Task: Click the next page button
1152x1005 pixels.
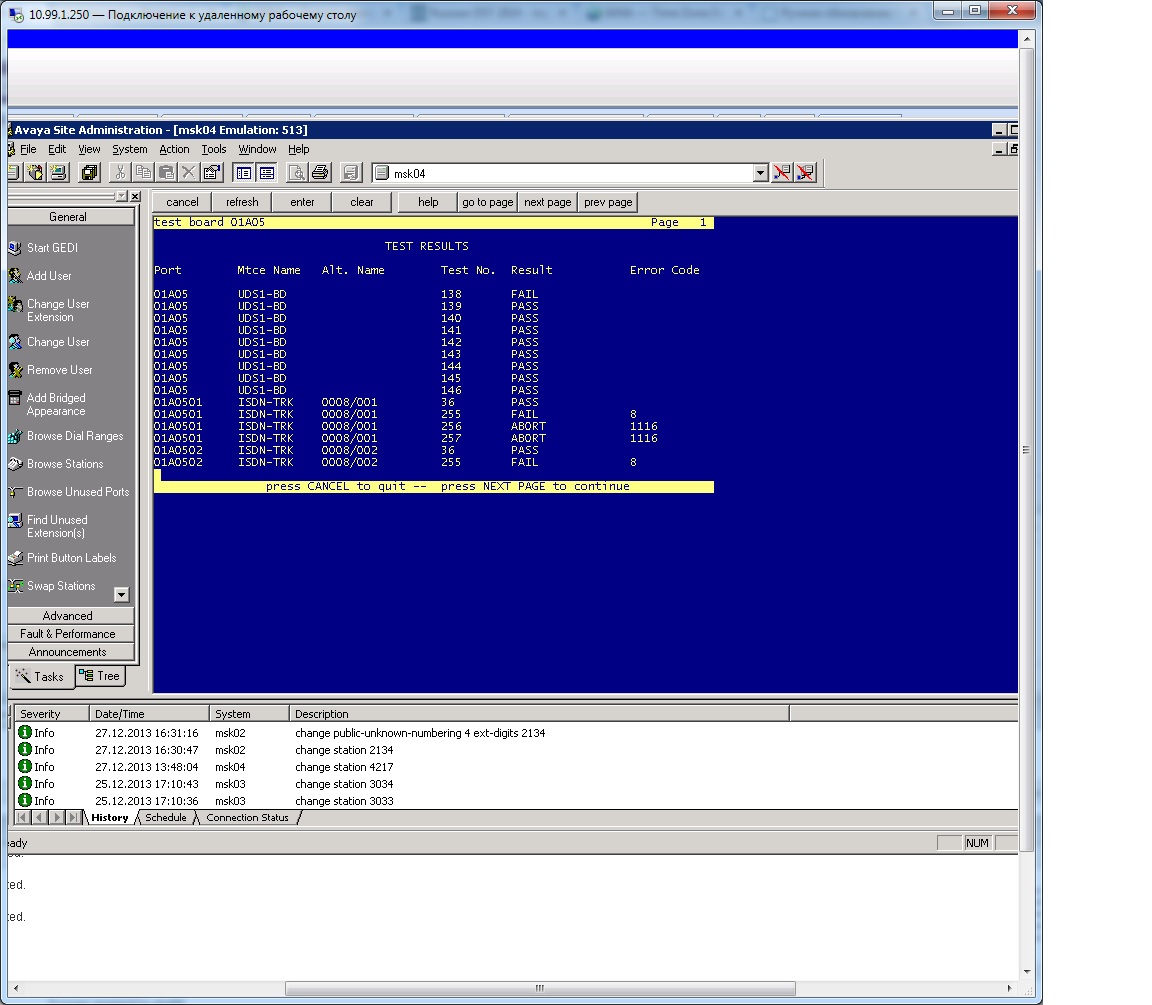Action: (547, 202)
